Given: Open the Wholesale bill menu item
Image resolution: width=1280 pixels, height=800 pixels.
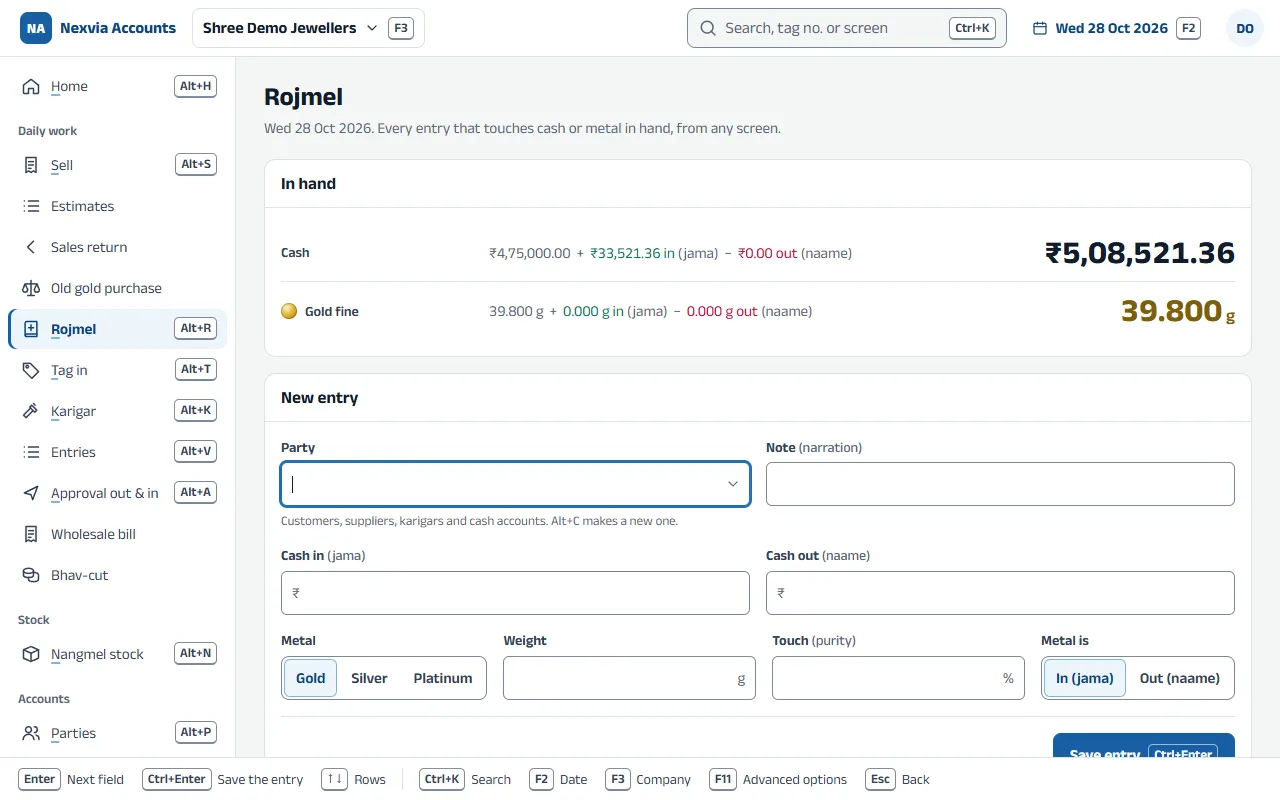Looking at the screenshot, I should [118, 534].
